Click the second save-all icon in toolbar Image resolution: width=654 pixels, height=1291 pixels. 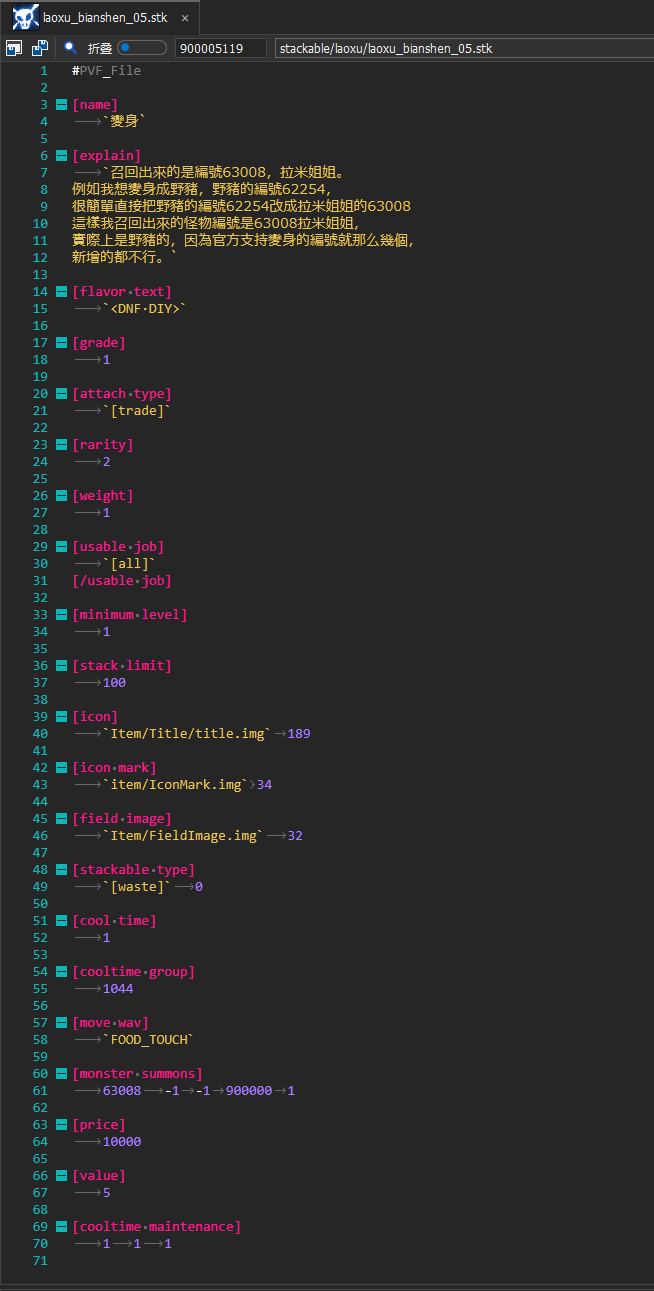[x=39, y=48]
